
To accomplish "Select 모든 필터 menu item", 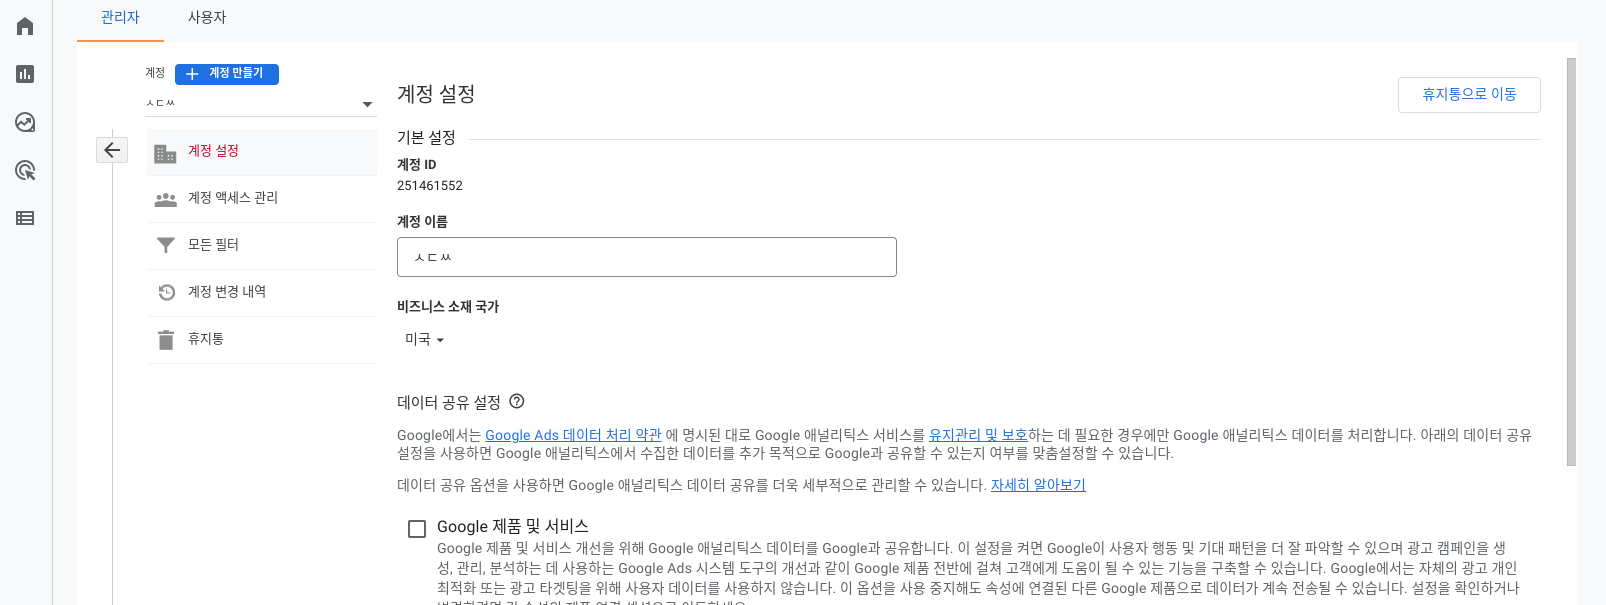I will pyautogui.click(x=261, y=245).
